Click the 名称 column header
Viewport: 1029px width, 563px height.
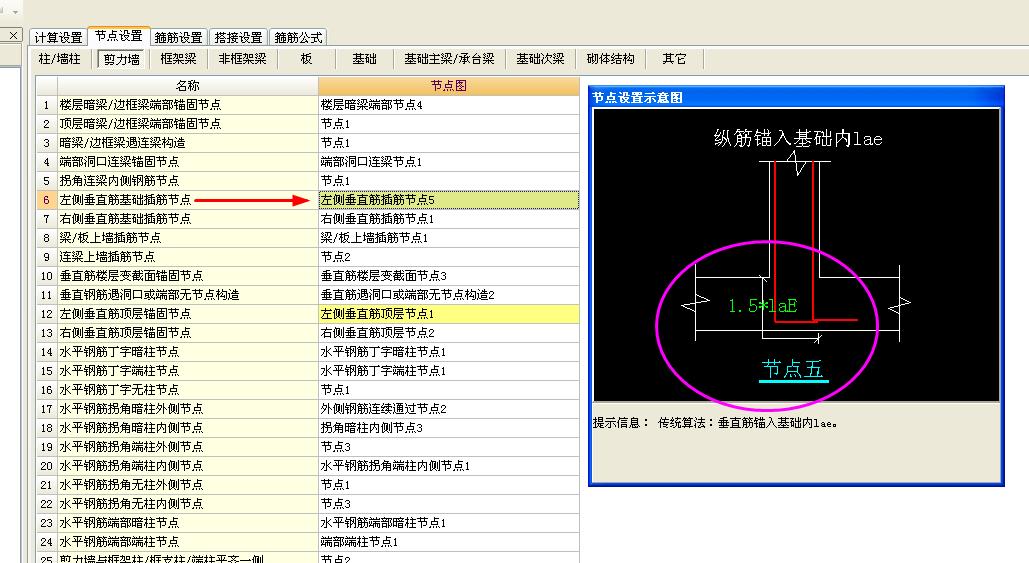(188, 86)
